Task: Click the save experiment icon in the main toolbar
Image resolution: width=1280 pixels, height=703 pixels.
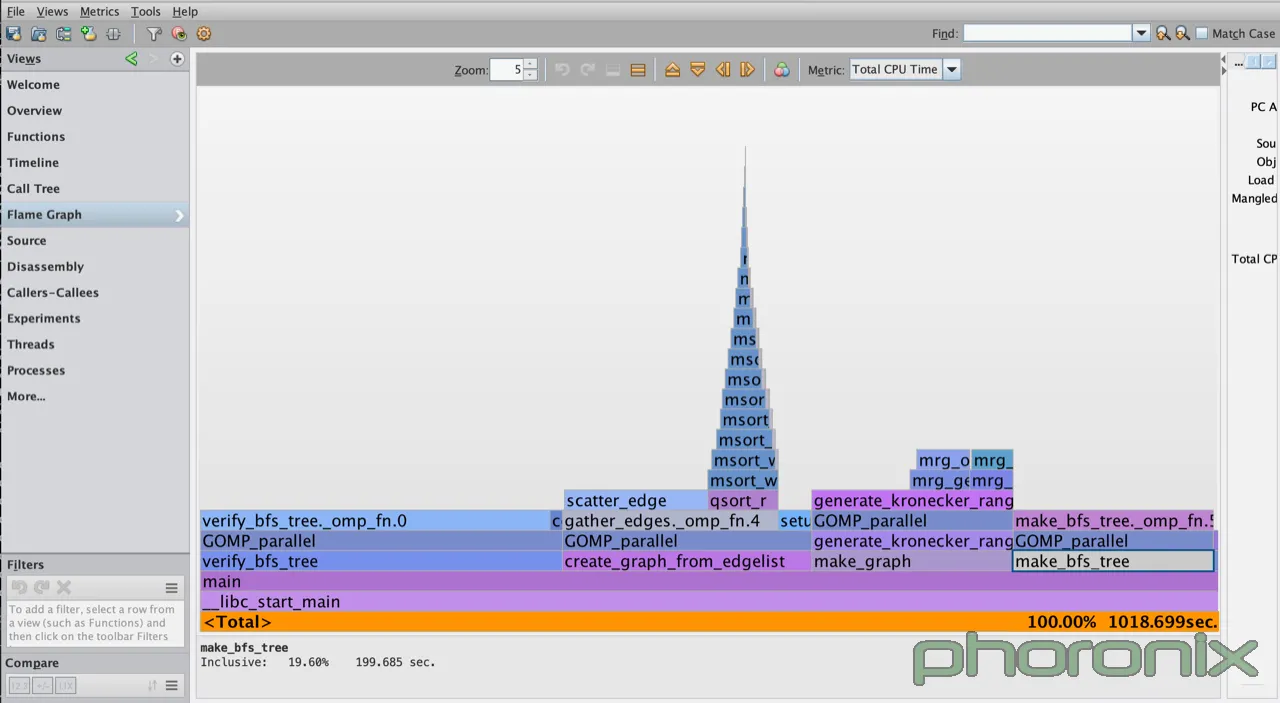Action: [14, 34]
